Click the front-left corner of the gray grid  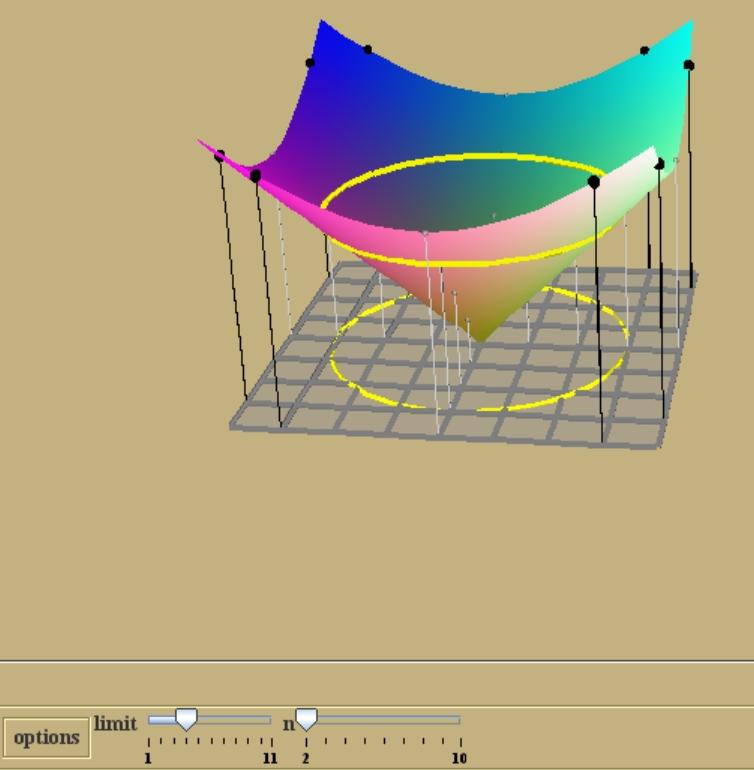pos(234,427)
